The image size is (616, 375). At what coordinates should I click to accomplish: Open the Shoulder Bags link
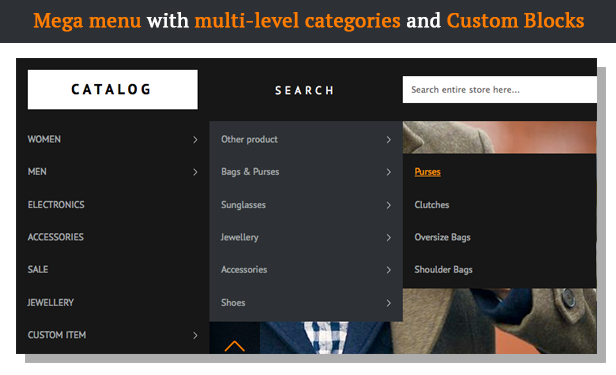[x=444, y=270]
